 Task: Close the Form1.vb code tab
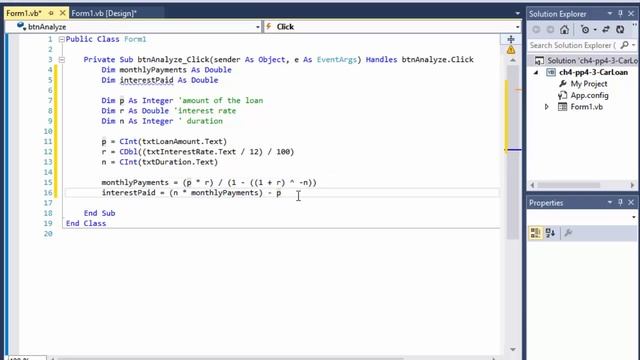tap(62, 13)
